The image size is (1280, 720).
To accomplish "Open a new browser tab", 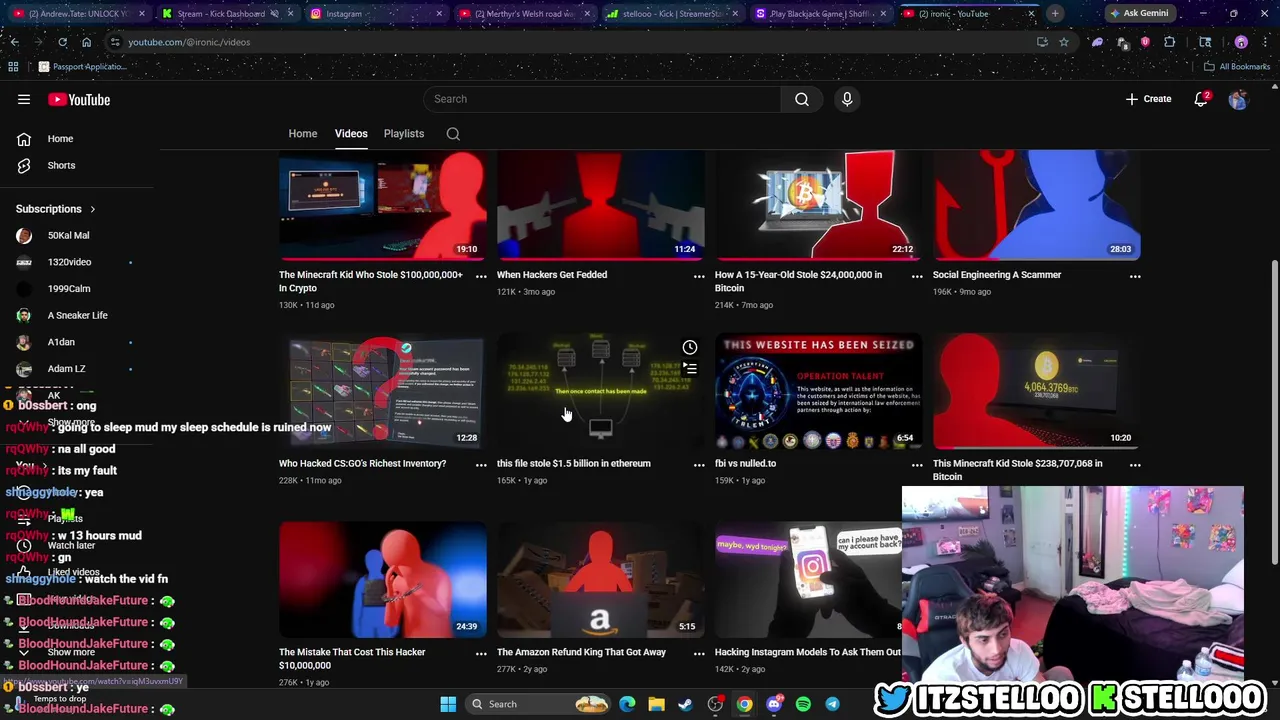I will click(x=1055, y=14).
